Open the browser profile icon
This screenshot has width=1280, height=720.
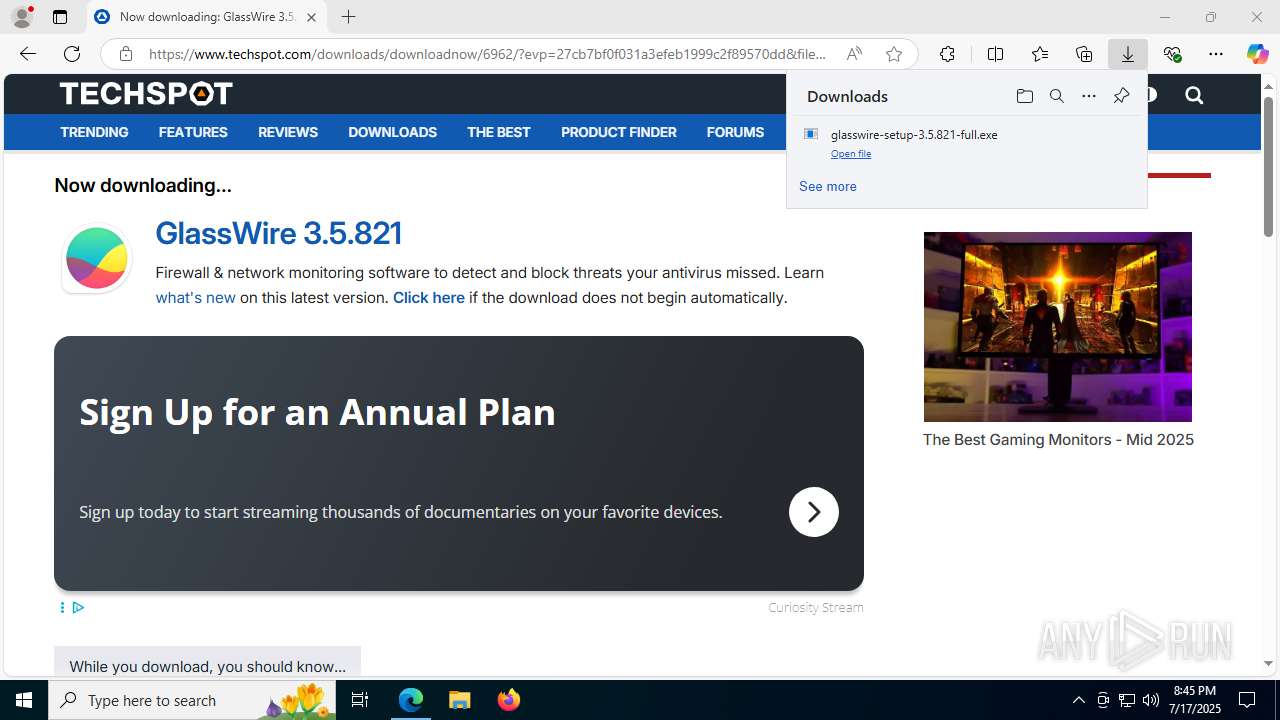(22, 17)
